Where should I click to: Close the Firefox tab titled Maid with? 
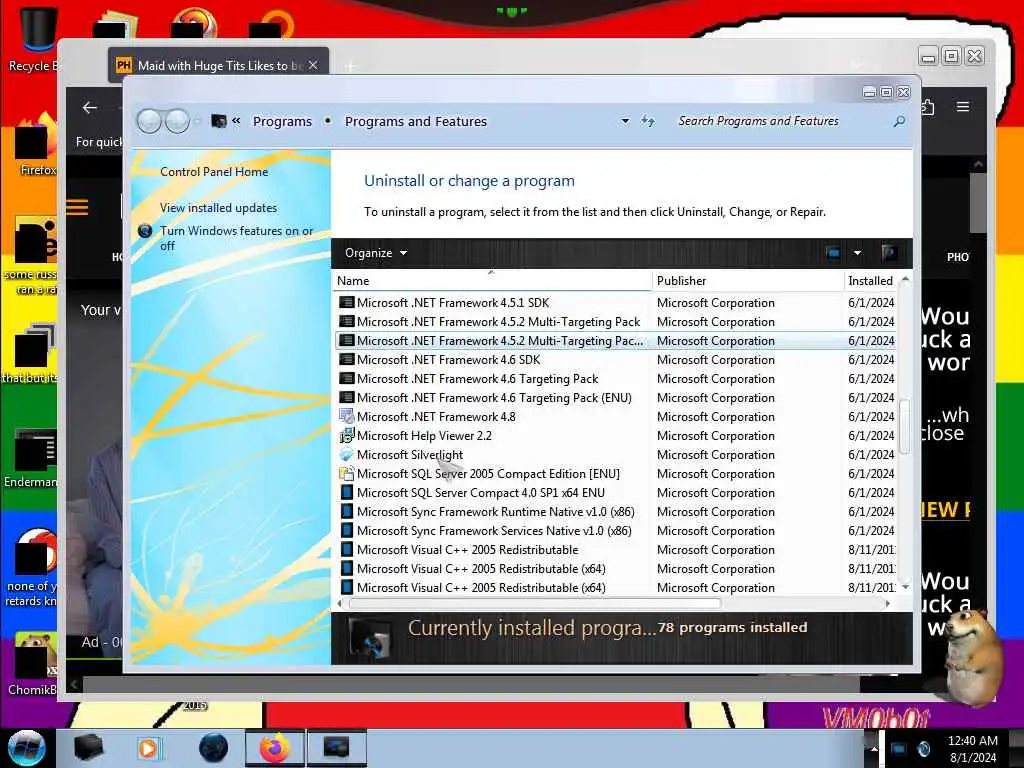coord(313,65)
